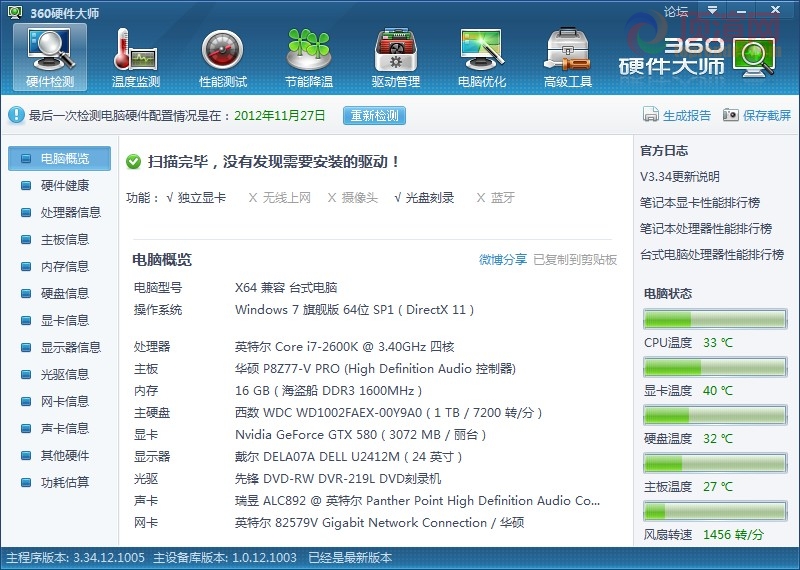The width and height of the screenshot is (800, 570).
Task: Click the 已经是最新版本 status text
Action: (350, 558)
